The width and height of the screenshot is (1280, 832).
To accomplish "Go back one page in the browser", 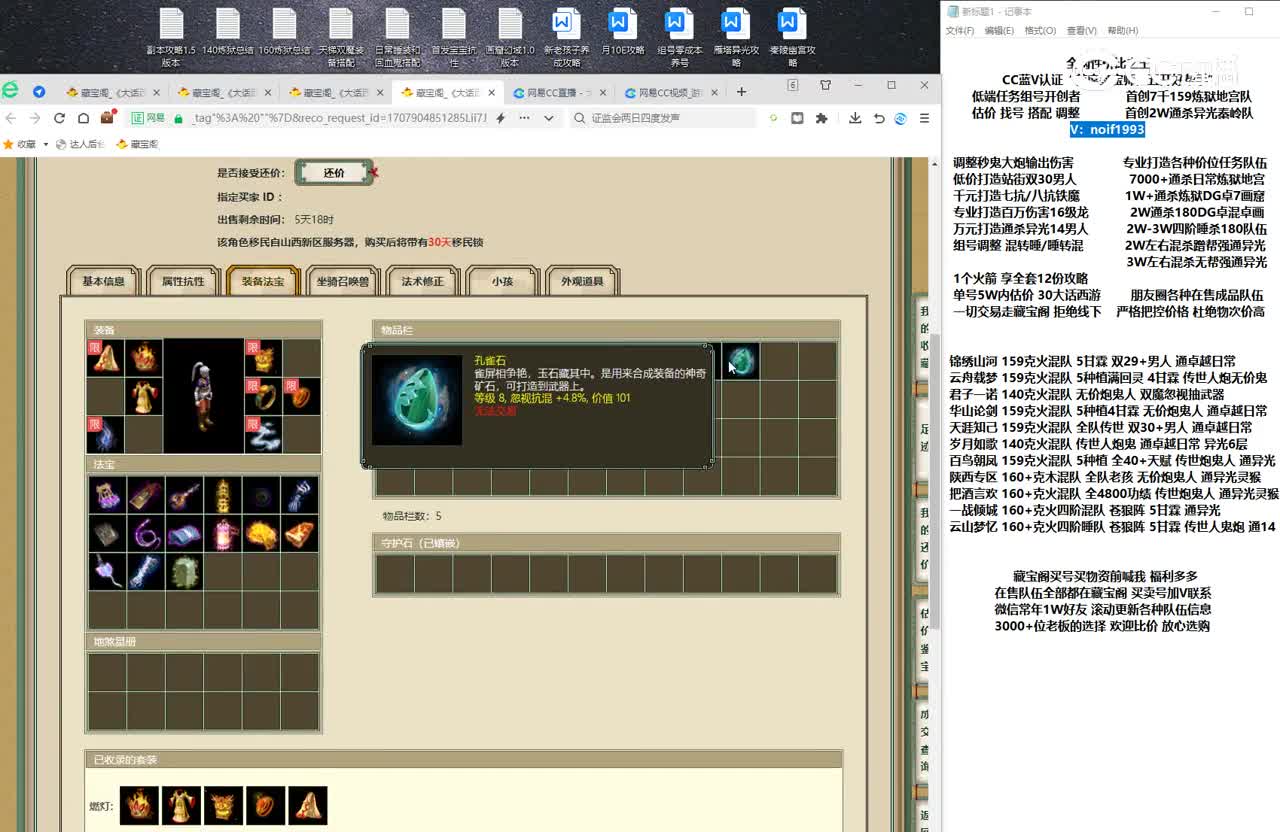I will click(11, 118).
